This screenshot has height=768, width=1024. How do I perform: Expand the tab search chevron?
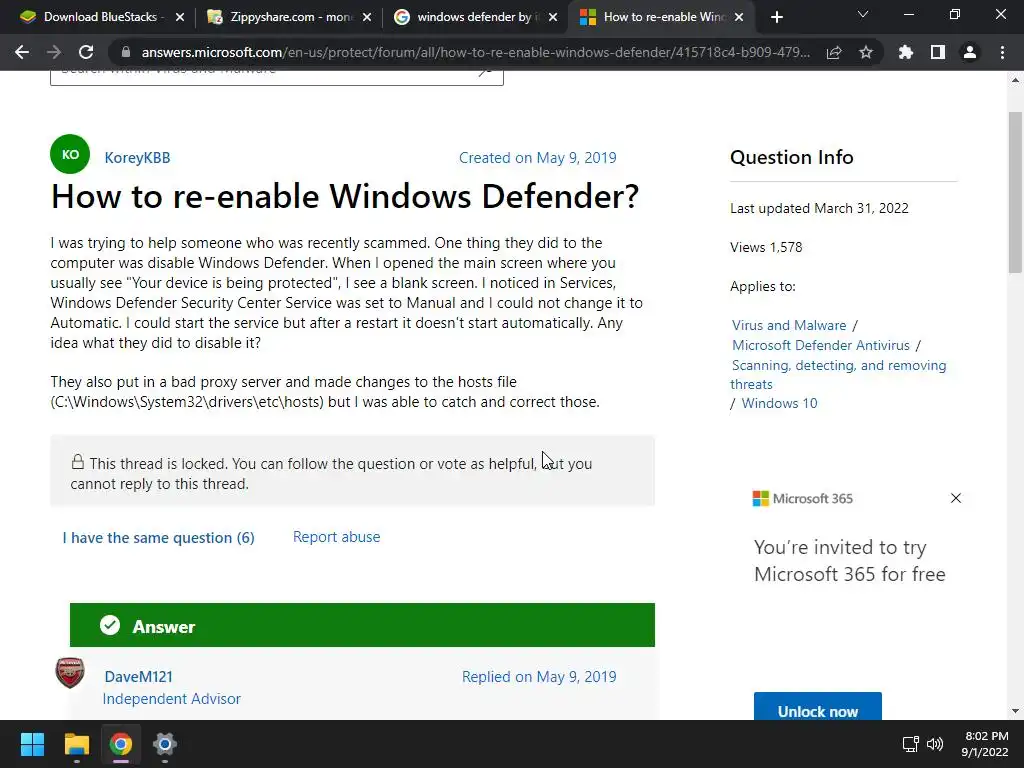click(863, 14)
